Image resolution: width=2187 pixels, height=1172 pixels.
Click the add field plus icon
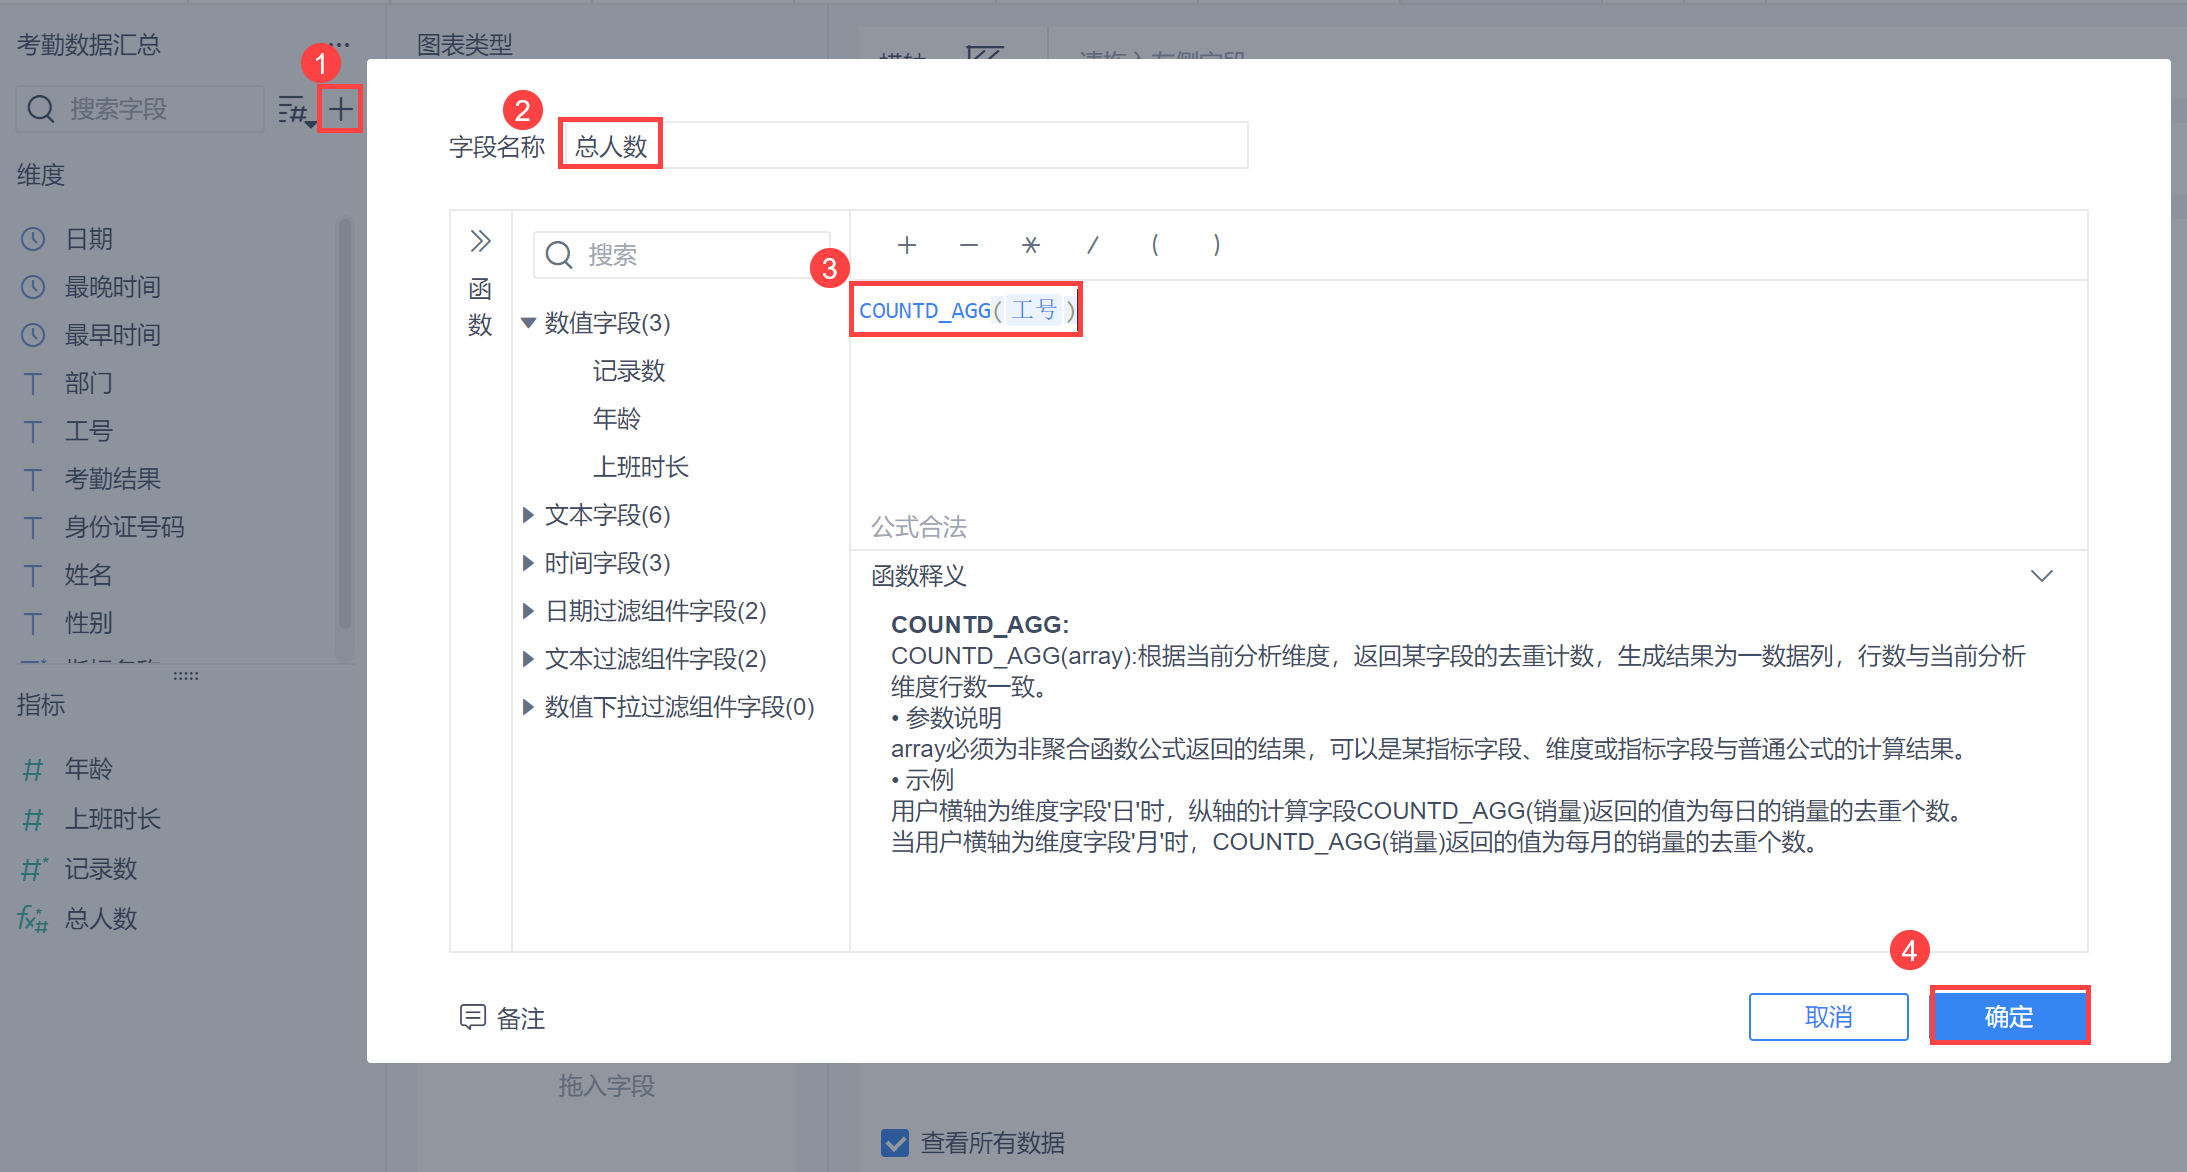click(341, 109)
